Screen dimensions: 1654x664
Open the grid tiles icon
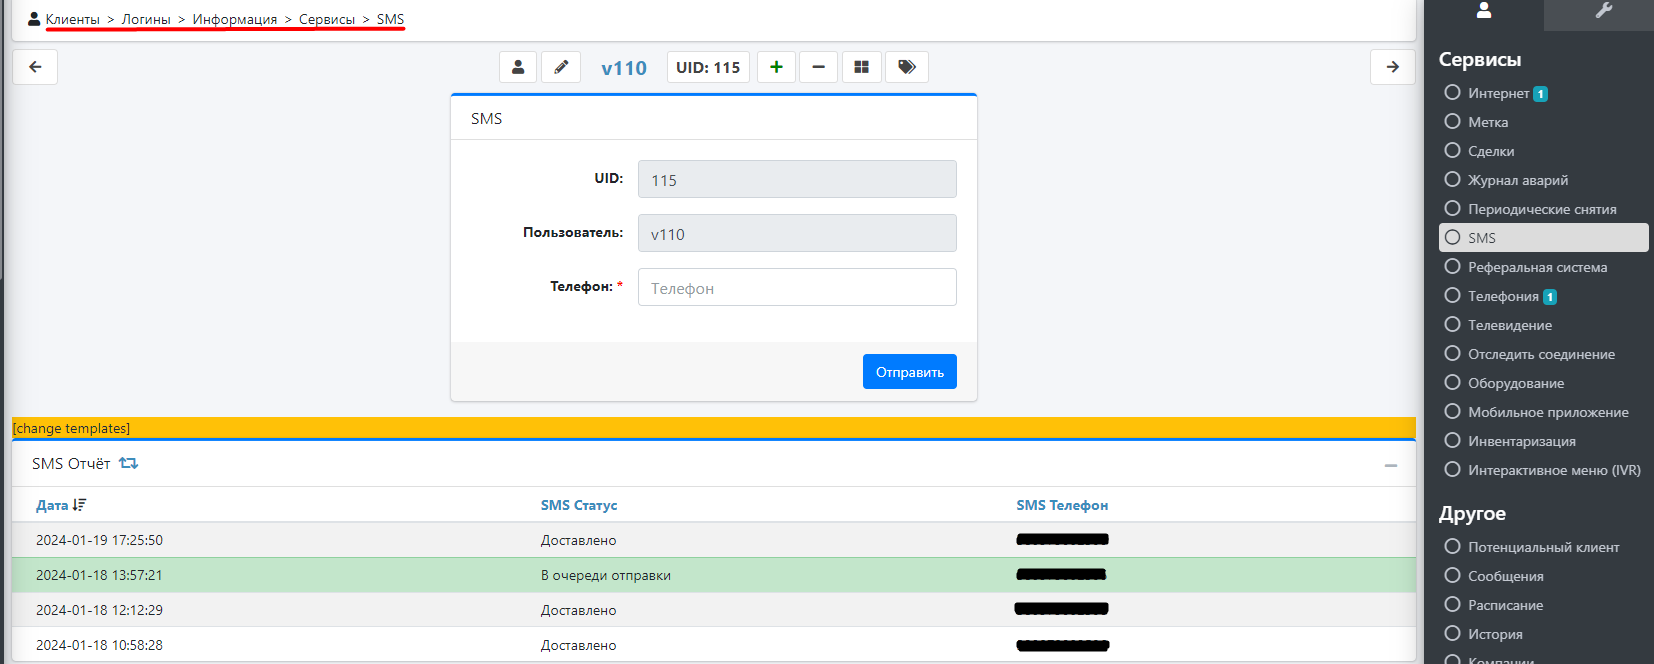(861, 67)
